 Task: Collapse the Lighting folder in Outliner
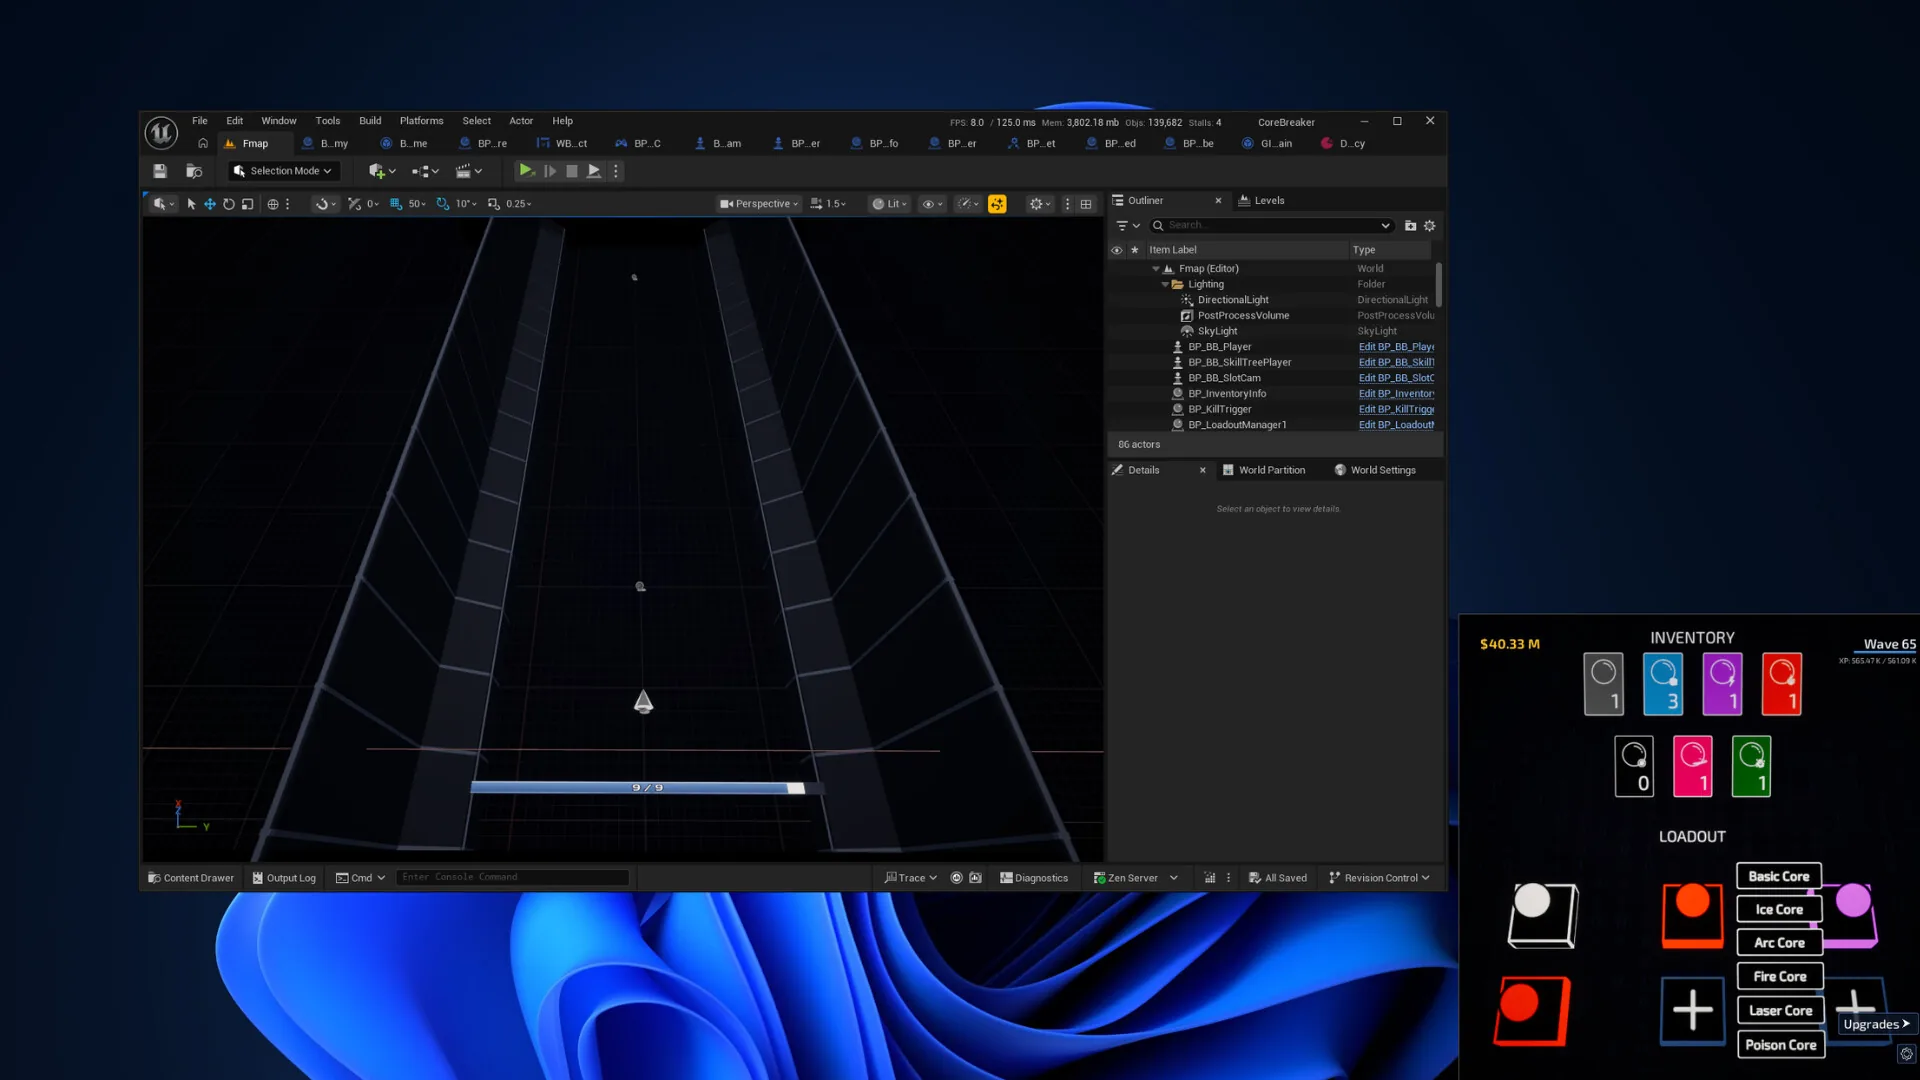coord(1165,285)
